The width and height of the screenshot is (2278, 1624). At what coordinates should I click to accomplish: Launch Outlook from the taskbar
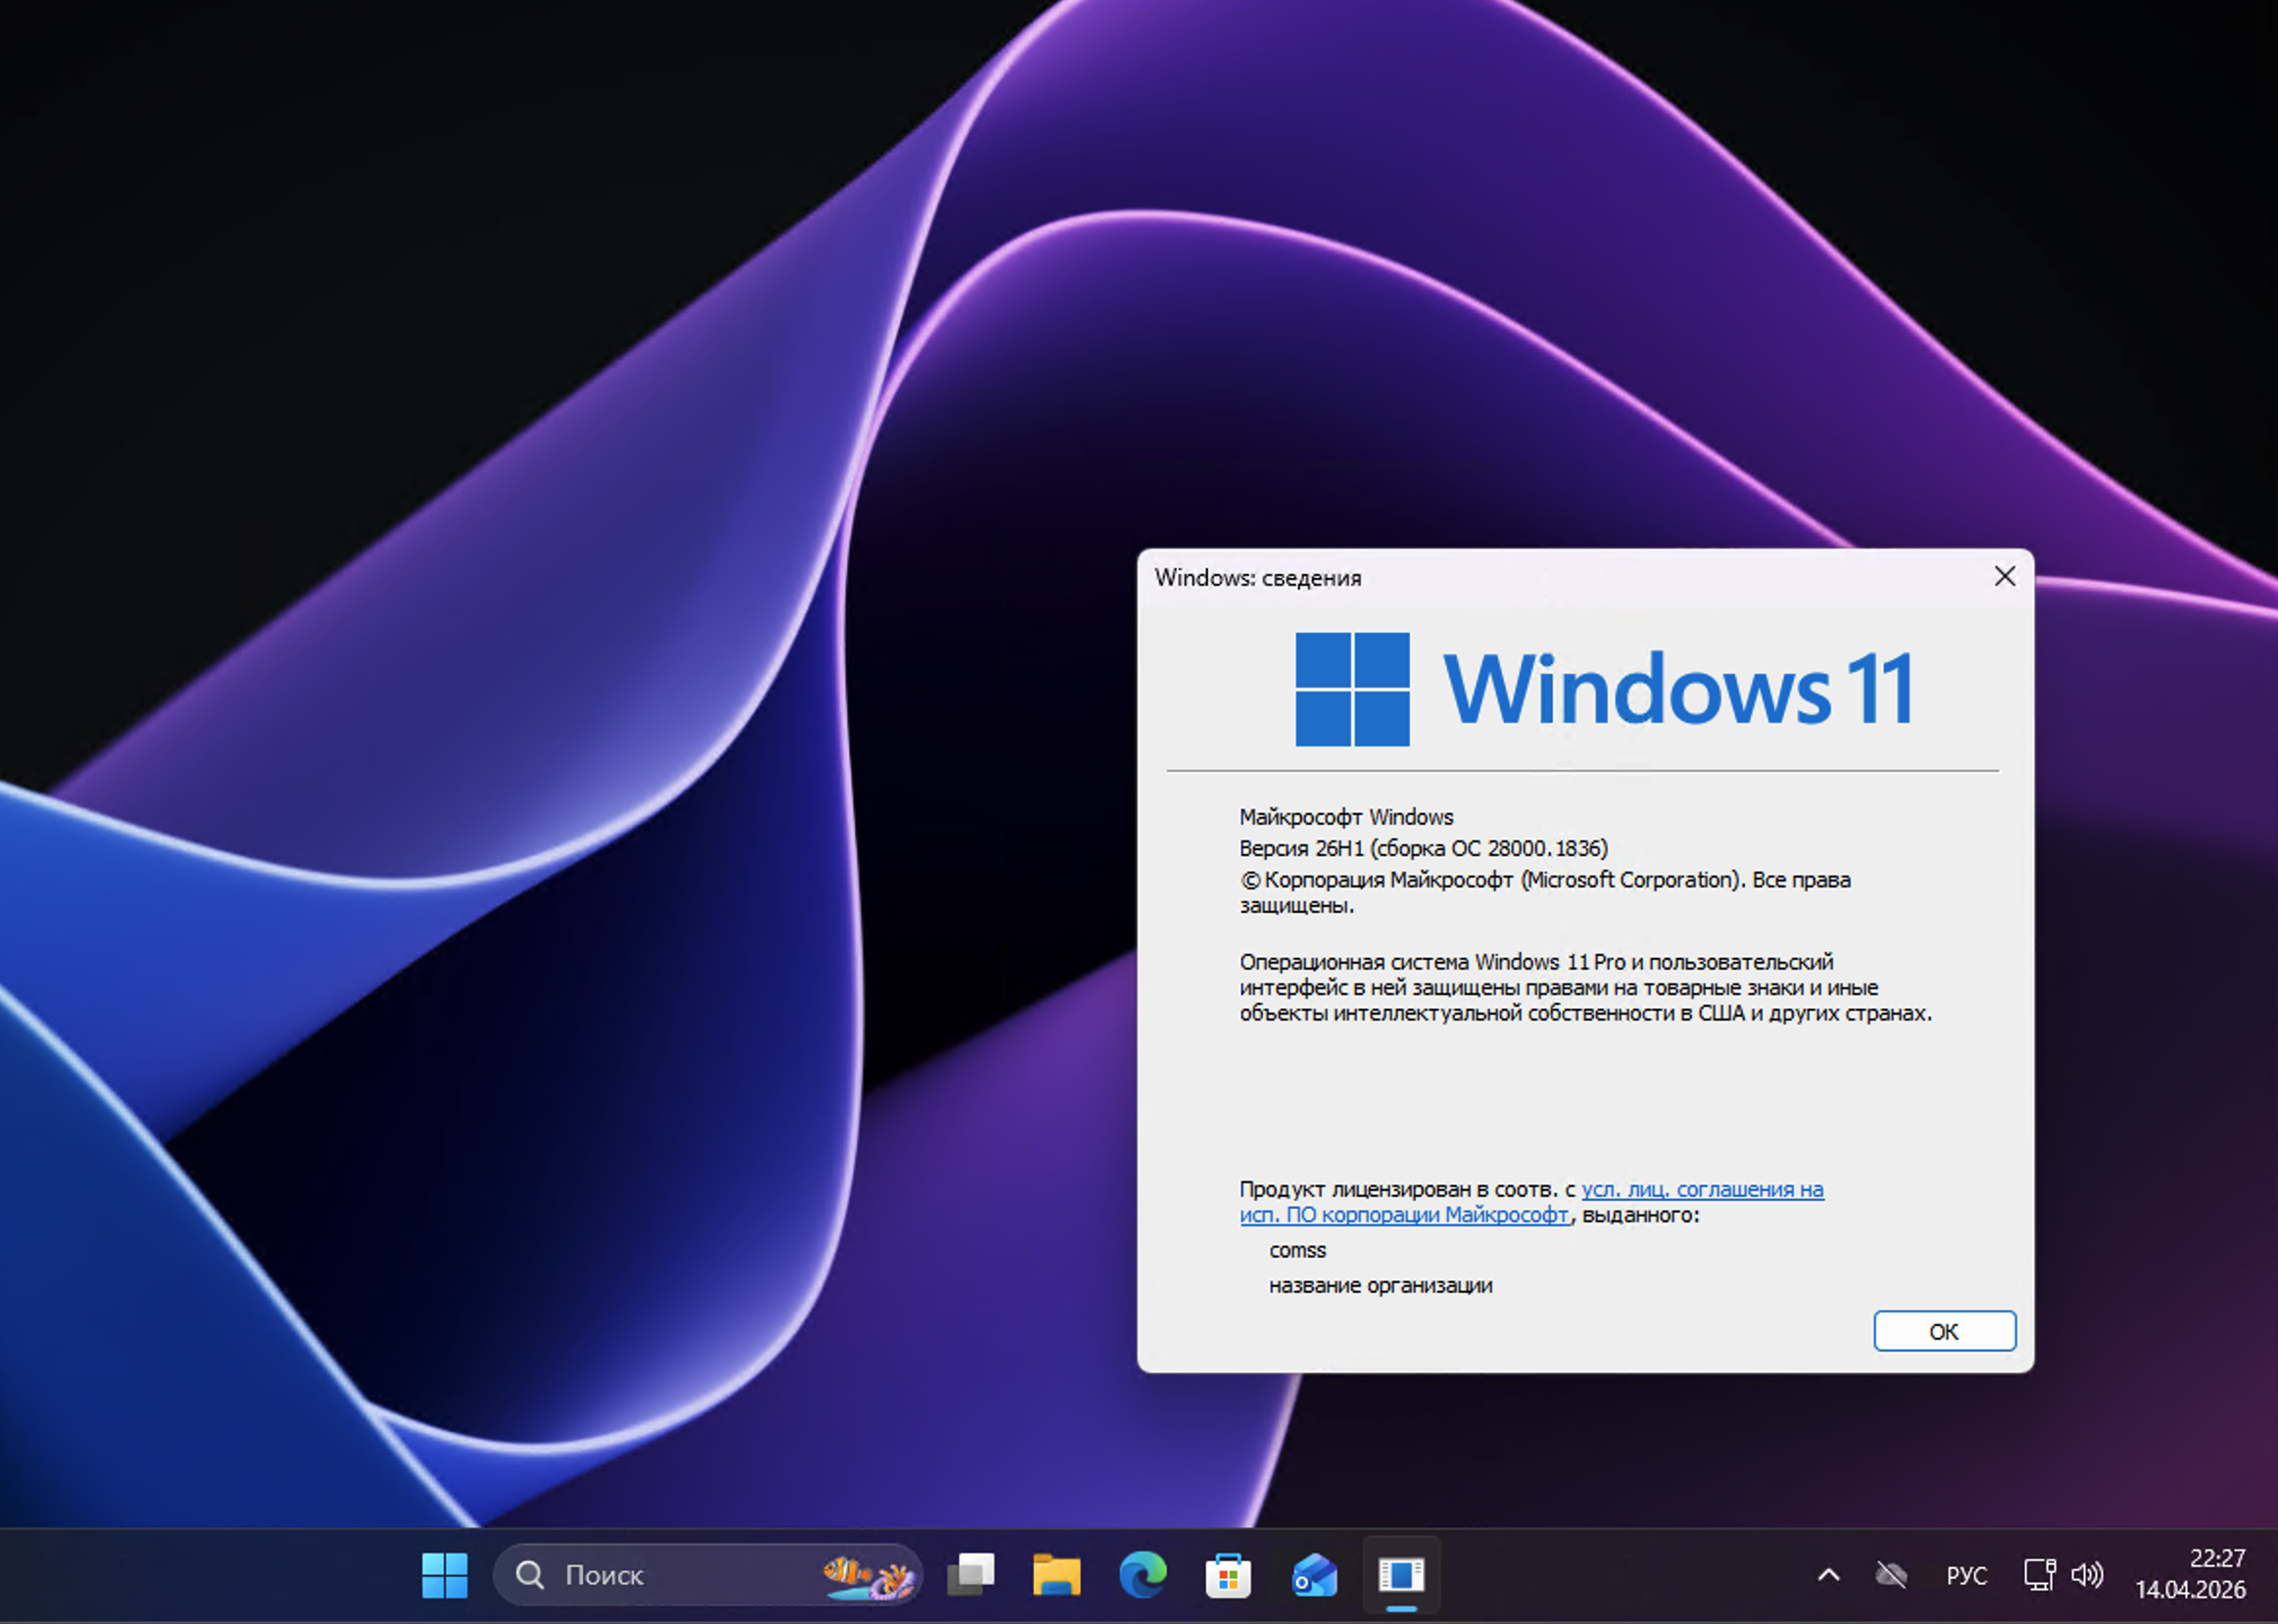coord(1314,1574)
